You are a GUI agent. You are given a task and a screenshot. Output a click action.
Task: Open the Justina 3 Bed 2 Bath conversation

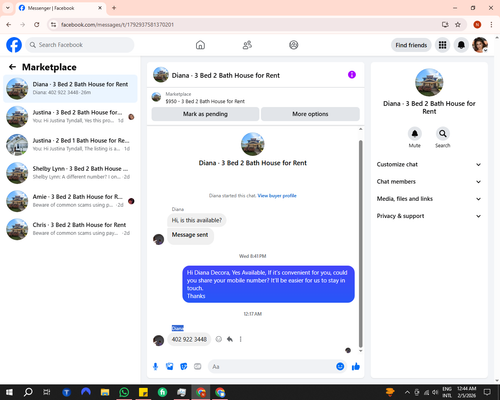[x=70, y=117]
